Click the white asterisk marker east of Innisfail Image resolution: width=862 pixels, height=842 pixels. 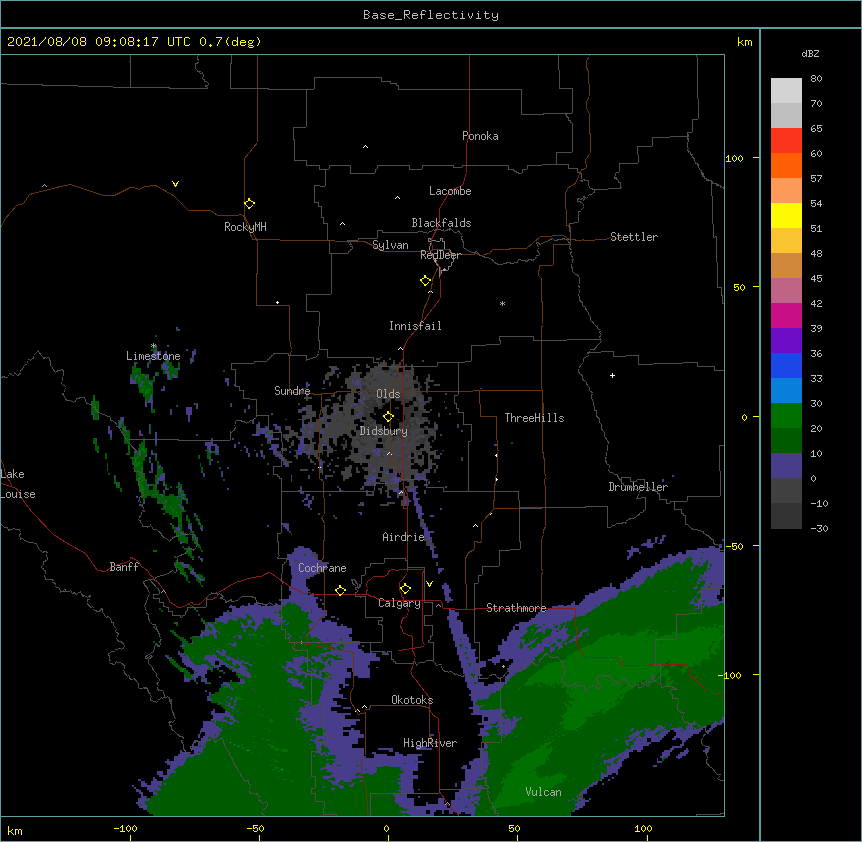(502, 303)
